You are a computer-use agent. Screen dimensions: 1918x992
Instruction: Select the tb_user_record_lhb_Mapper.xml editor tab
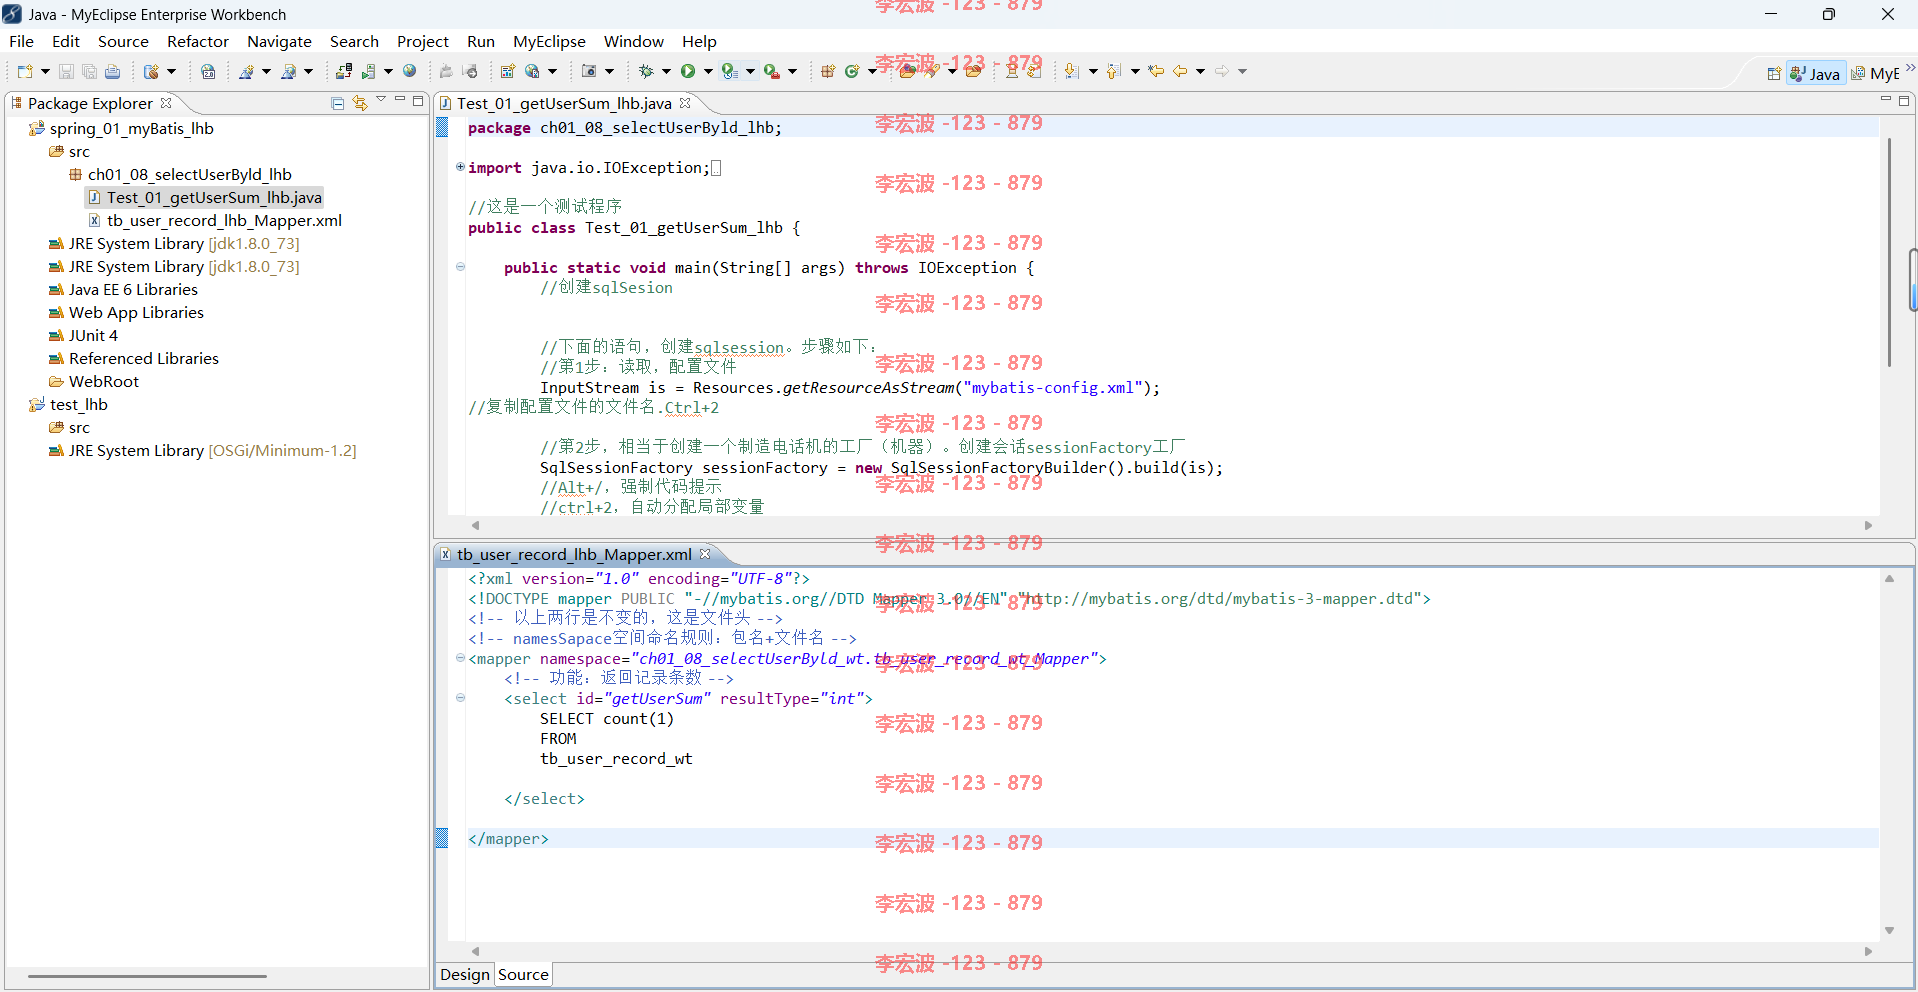tap(574, 554)
